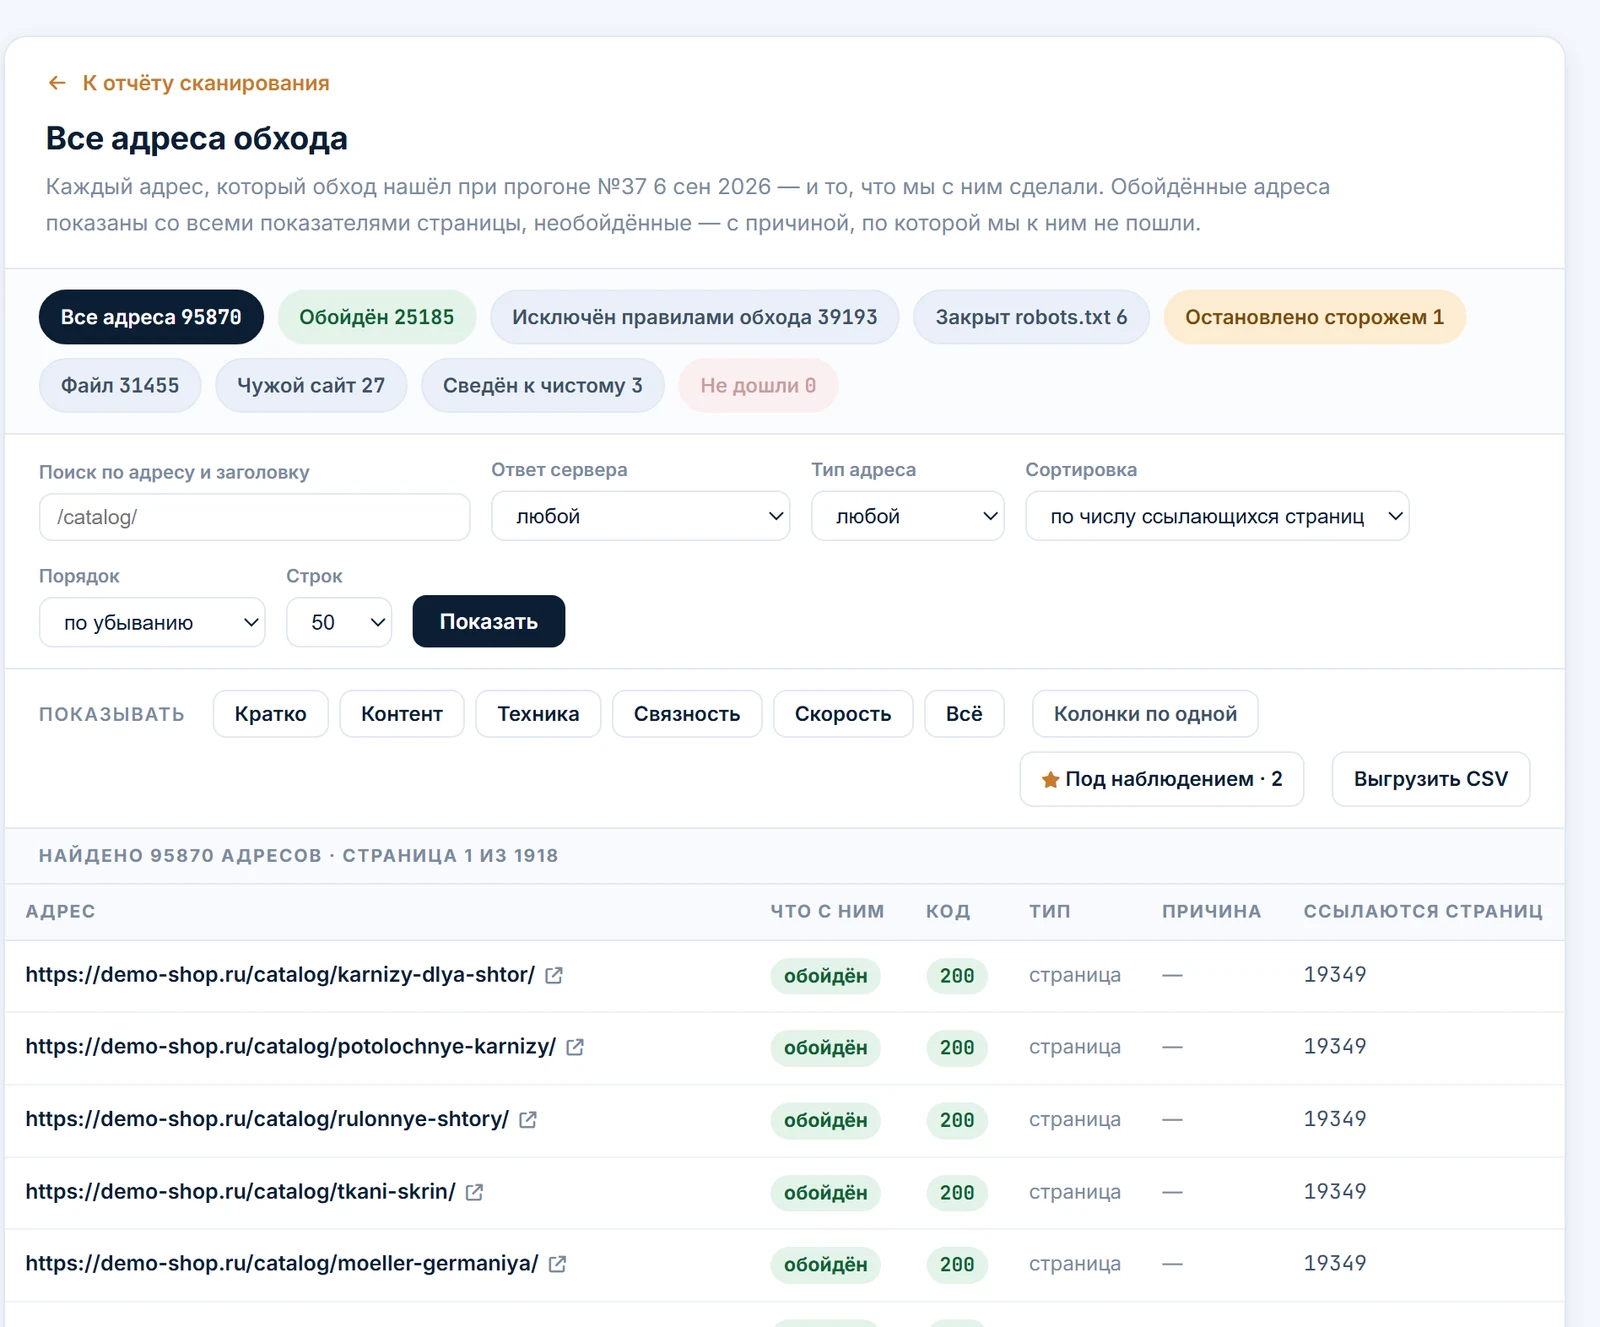Show the «Скорость» column preset

[x=843, y=714]
